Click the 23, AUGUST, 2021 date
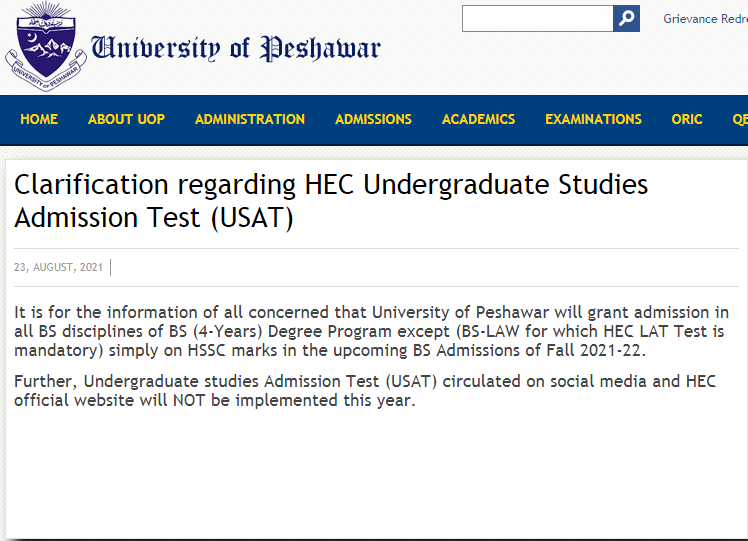Image resolution: width=748 pixels, height=541 pixels. point(58,267)
